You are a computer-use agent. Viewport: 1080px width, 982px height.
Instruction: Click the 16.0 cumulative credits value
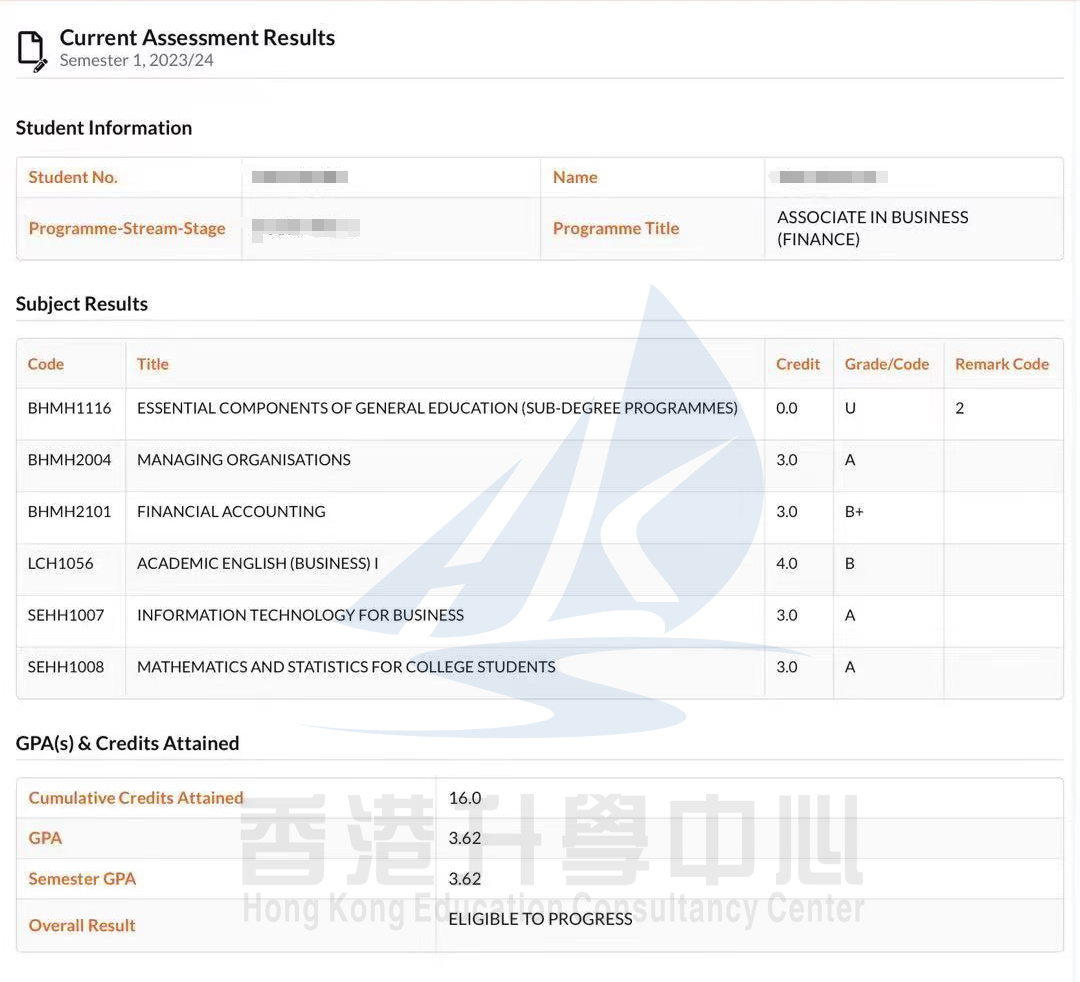465,798
